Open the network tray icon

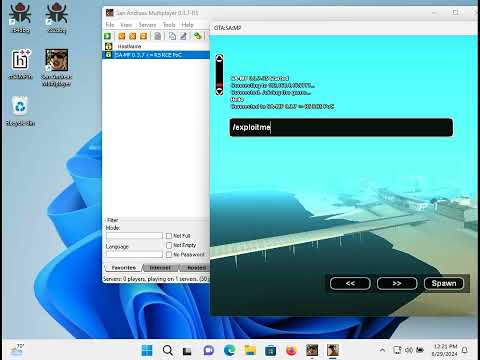(x=397, y=350)
